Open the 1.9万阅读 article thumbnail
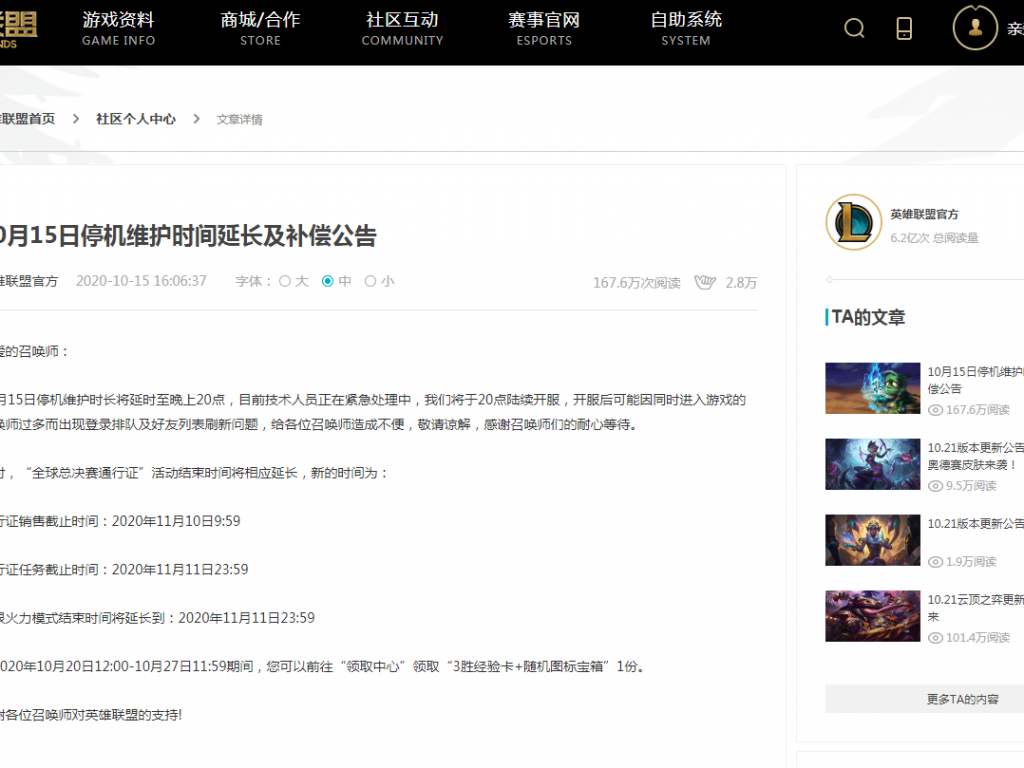This screenshot has height=768, width=1024. point(872,539)
